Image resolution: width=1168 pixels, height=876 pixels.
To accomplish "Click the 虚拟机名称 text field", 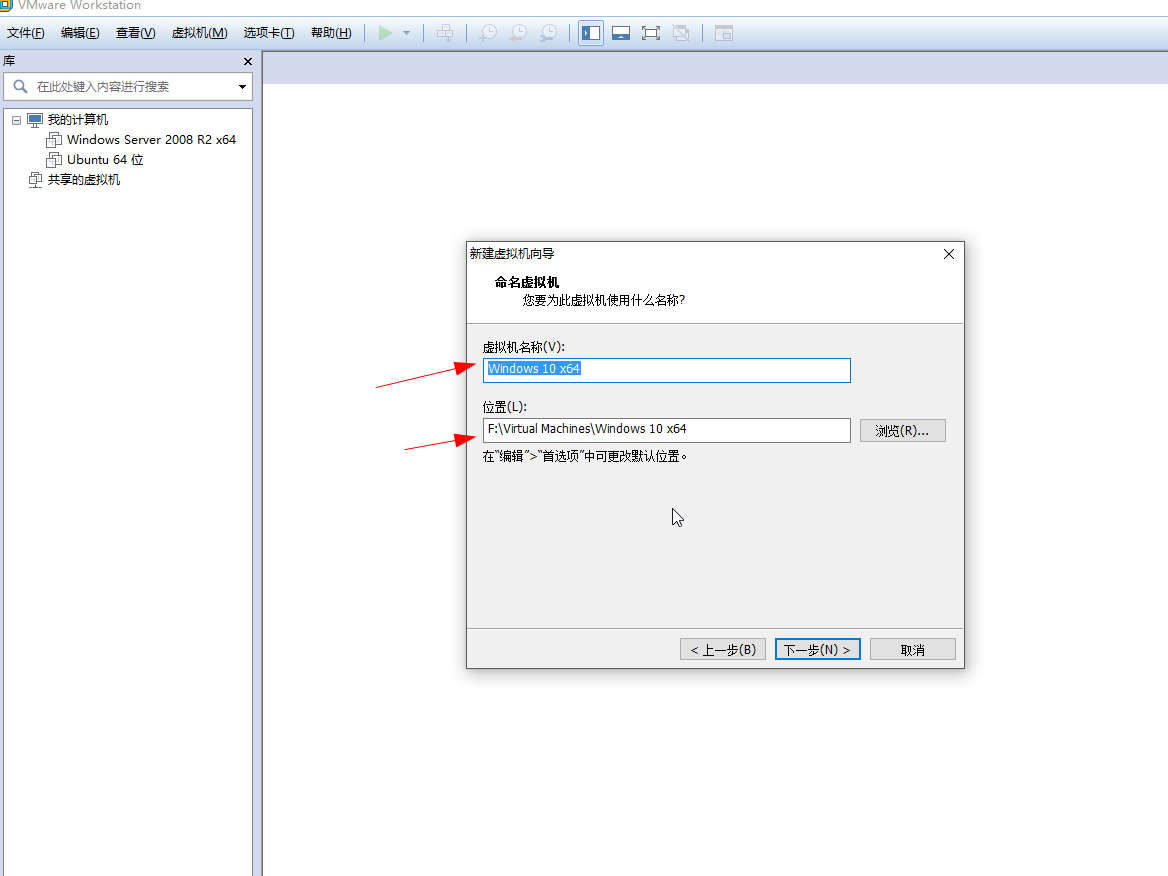I will (666, 370).
